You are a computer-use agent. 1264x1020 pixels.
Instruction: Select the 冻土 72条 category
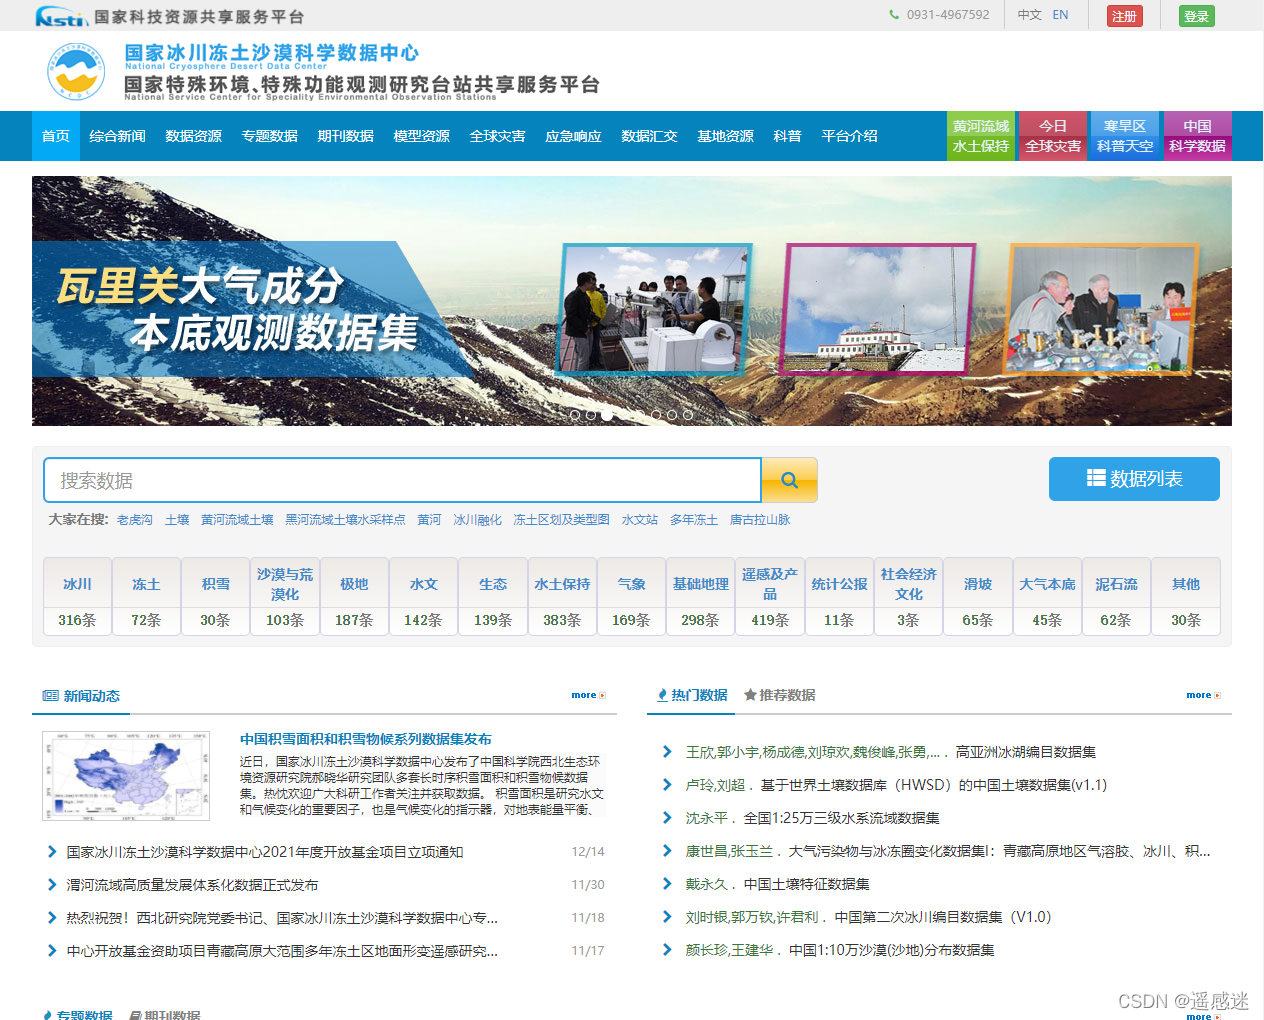(146, 597)
